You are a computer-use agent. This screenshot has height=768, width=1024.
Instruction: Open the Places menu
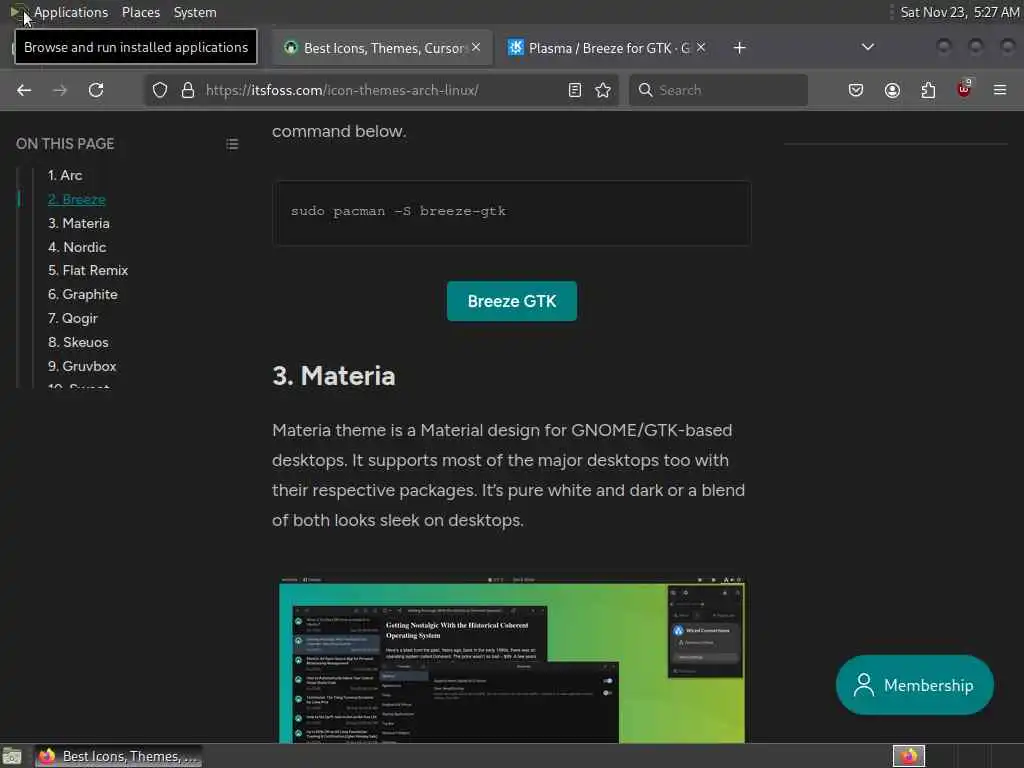[140, 12]
